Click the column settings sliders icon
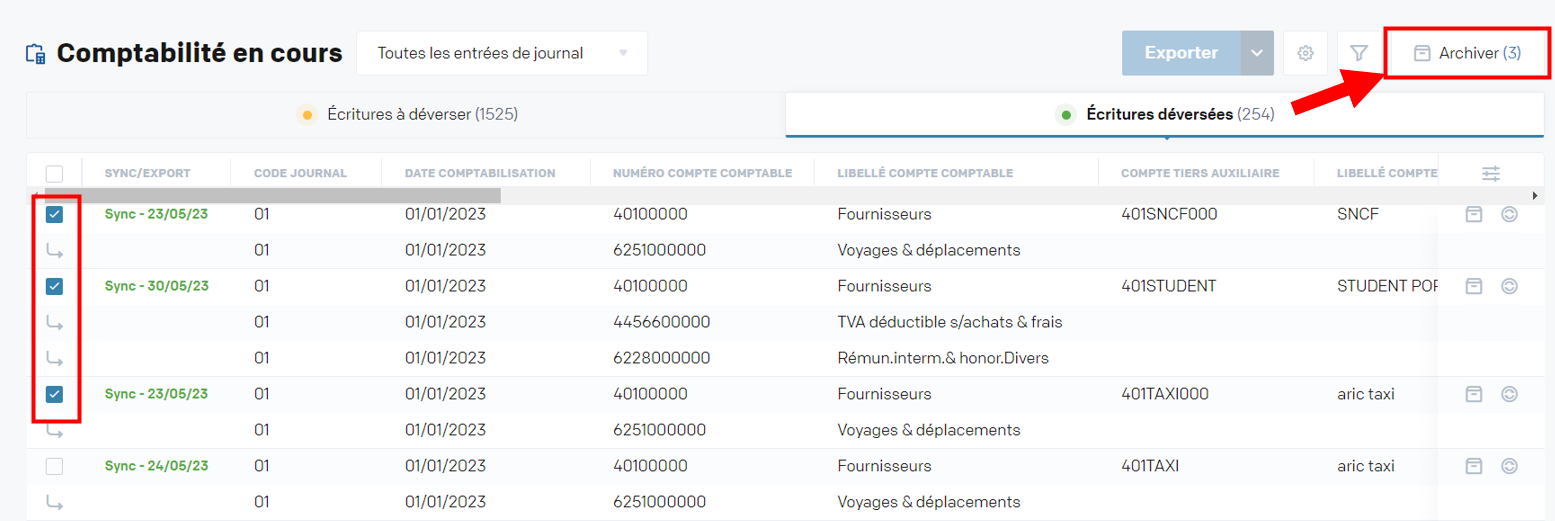 (1490, 173)
